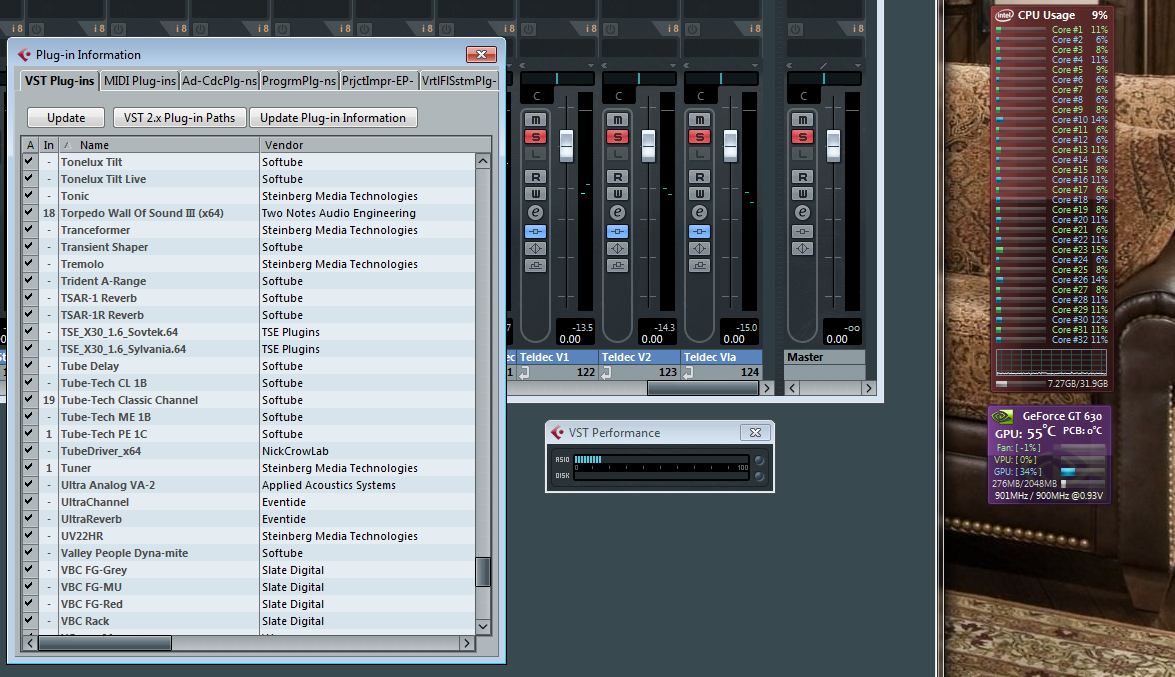This screenshot has width=1175, height=677.
Task: Uncheck the active box for TubeDriver_x64
Action: coord(29,451)
